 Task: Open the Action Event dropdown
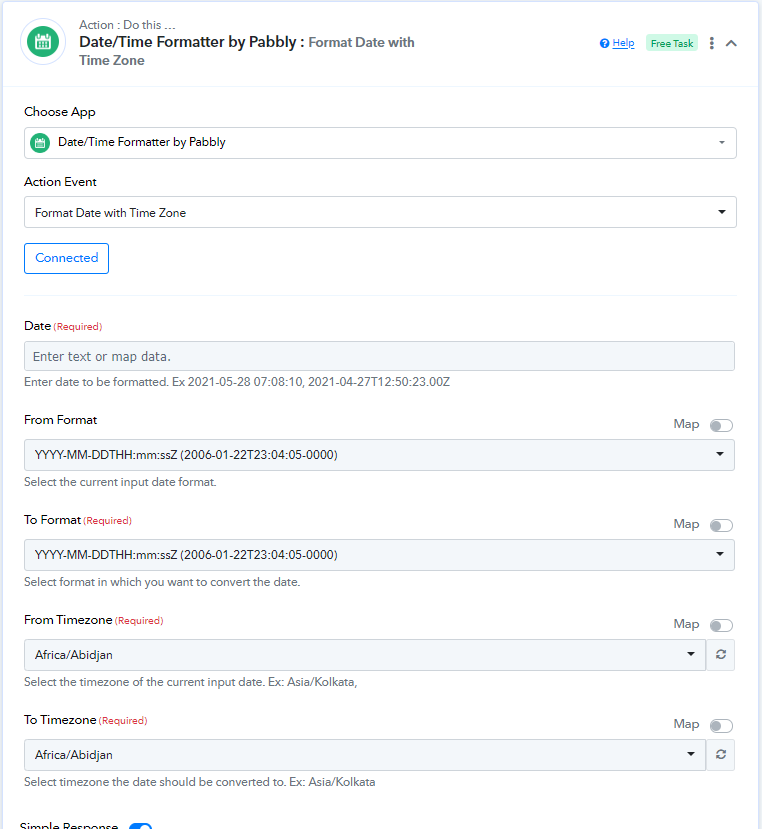[380, 213]
